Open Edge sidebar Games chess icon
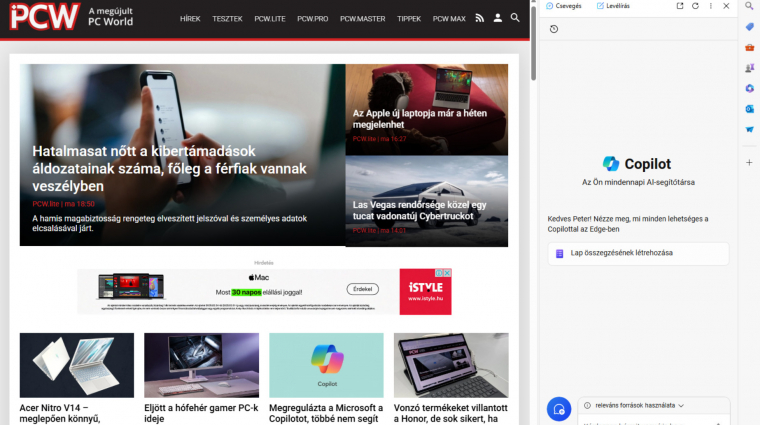The height and width of the screenshot is (425, 760). click(x=749, y=68)
